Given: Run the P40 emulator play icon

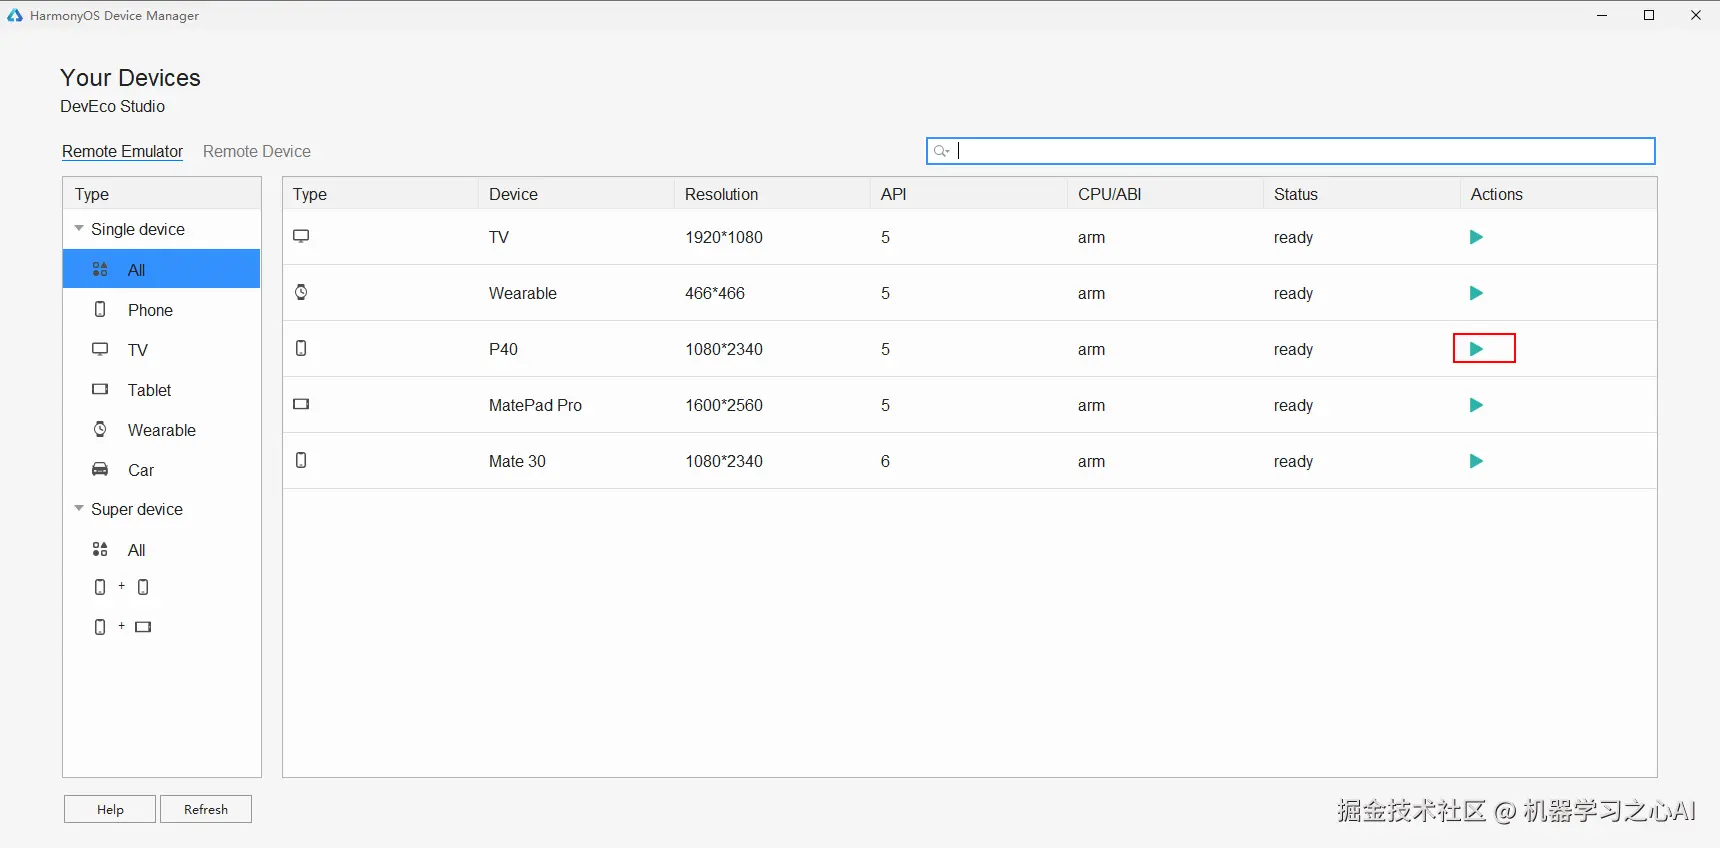Looking at the screenshot, I should [1476, 349].
